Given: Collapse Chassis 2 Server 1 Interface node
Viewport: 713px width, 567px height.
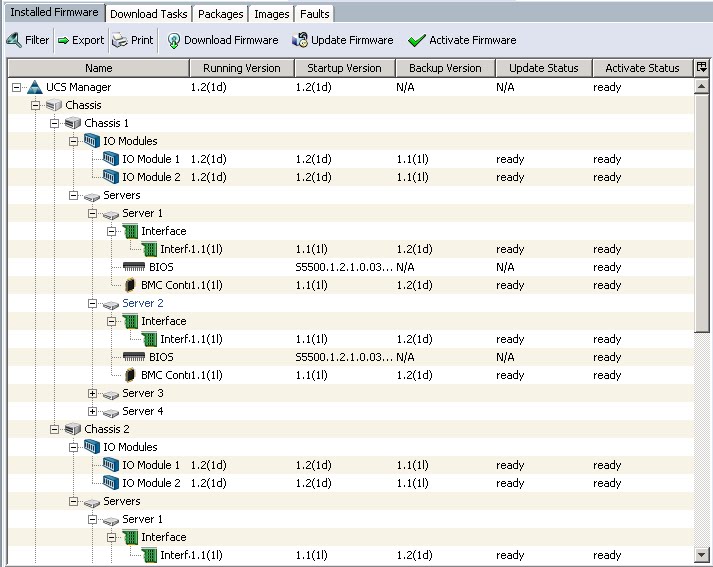Looking at the screenshot, I should 111,537.
